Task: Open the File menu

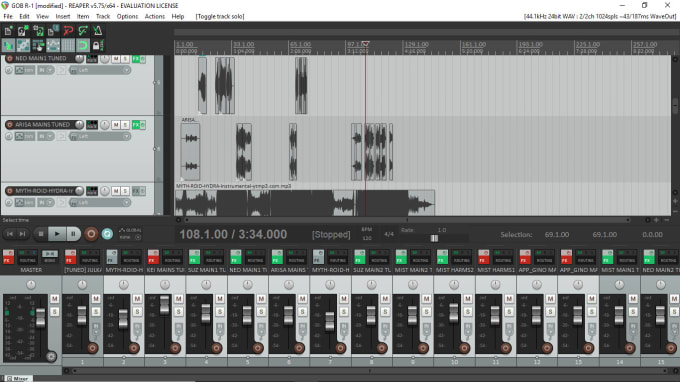Action: (8, 16)
